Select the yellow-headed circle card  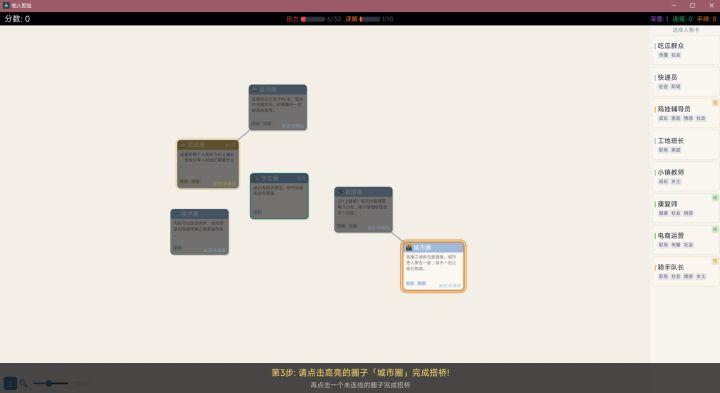point(208,164)
